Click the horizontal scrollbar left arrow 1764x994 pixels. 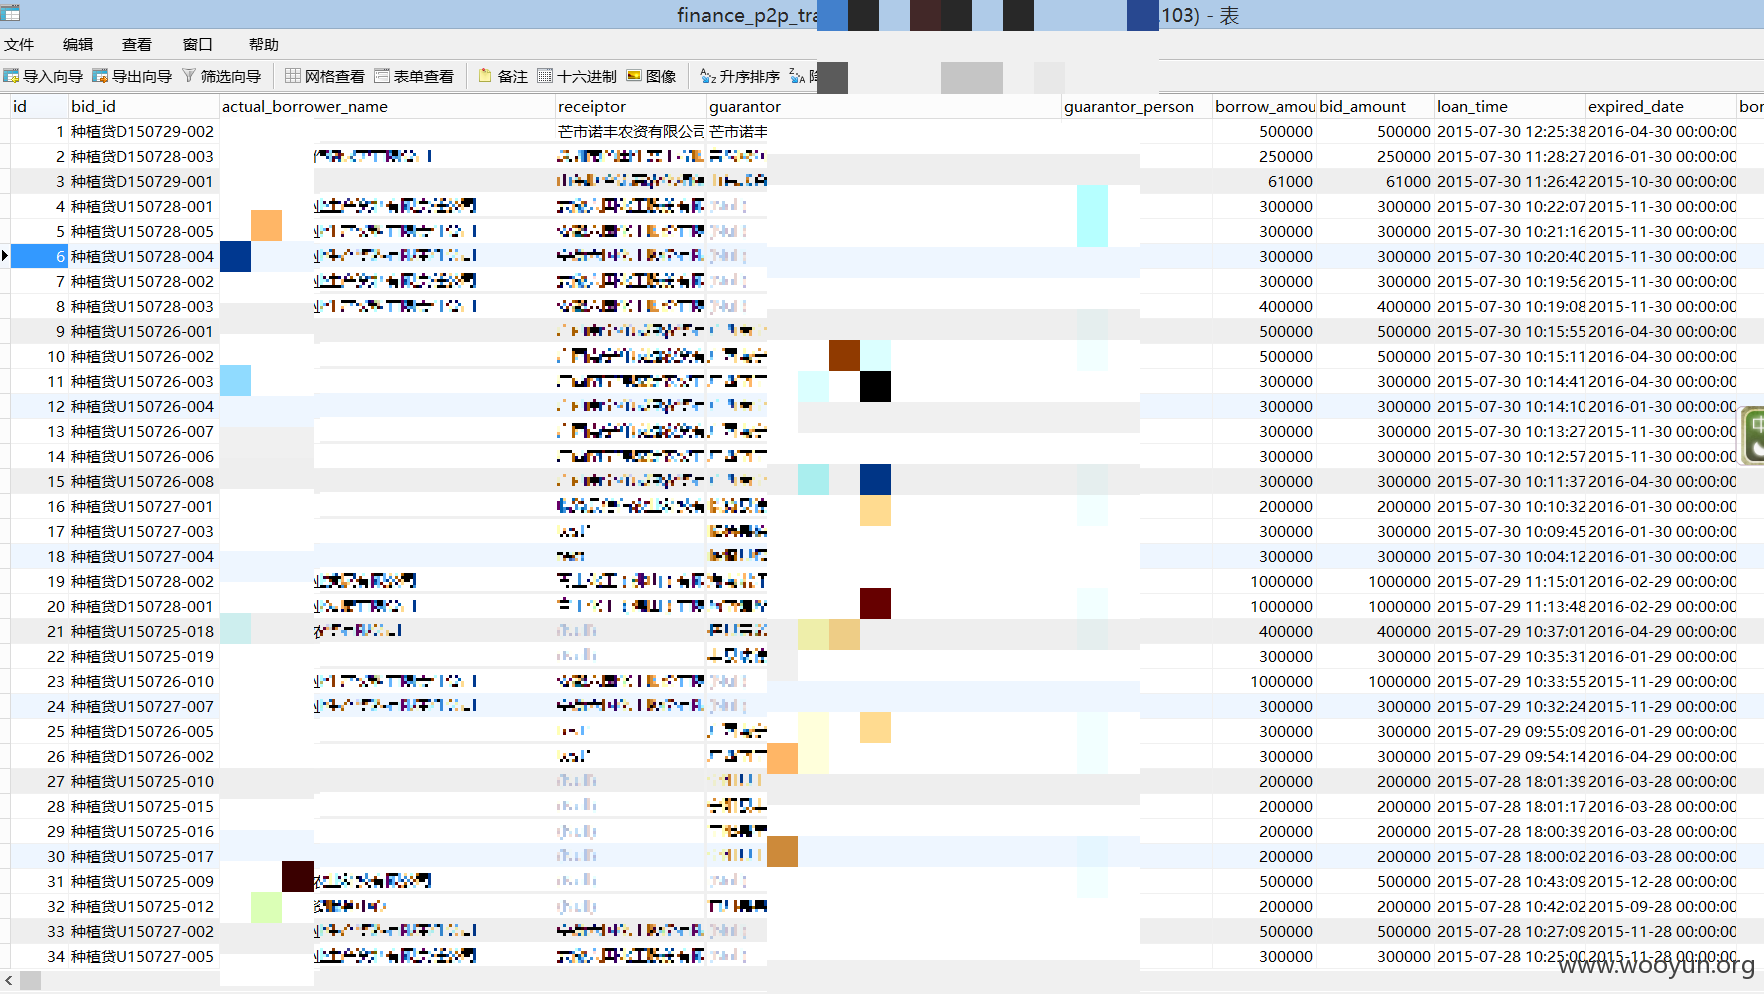tap(9, 981)
